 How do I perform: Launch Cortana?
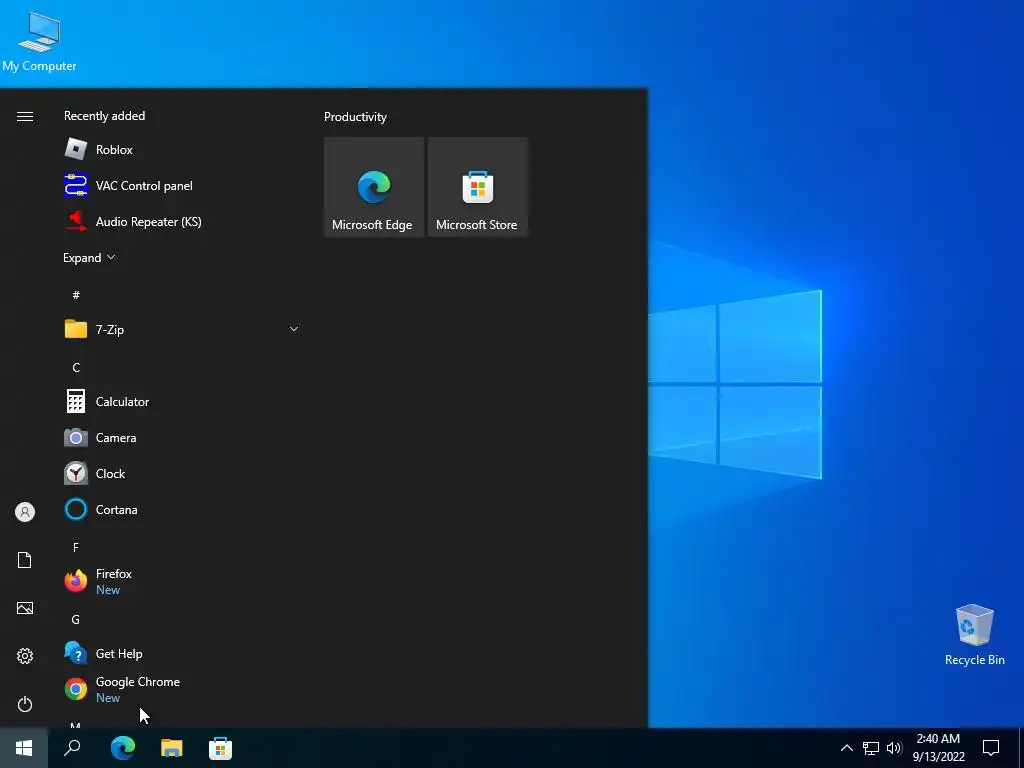(x=182, y=509)
